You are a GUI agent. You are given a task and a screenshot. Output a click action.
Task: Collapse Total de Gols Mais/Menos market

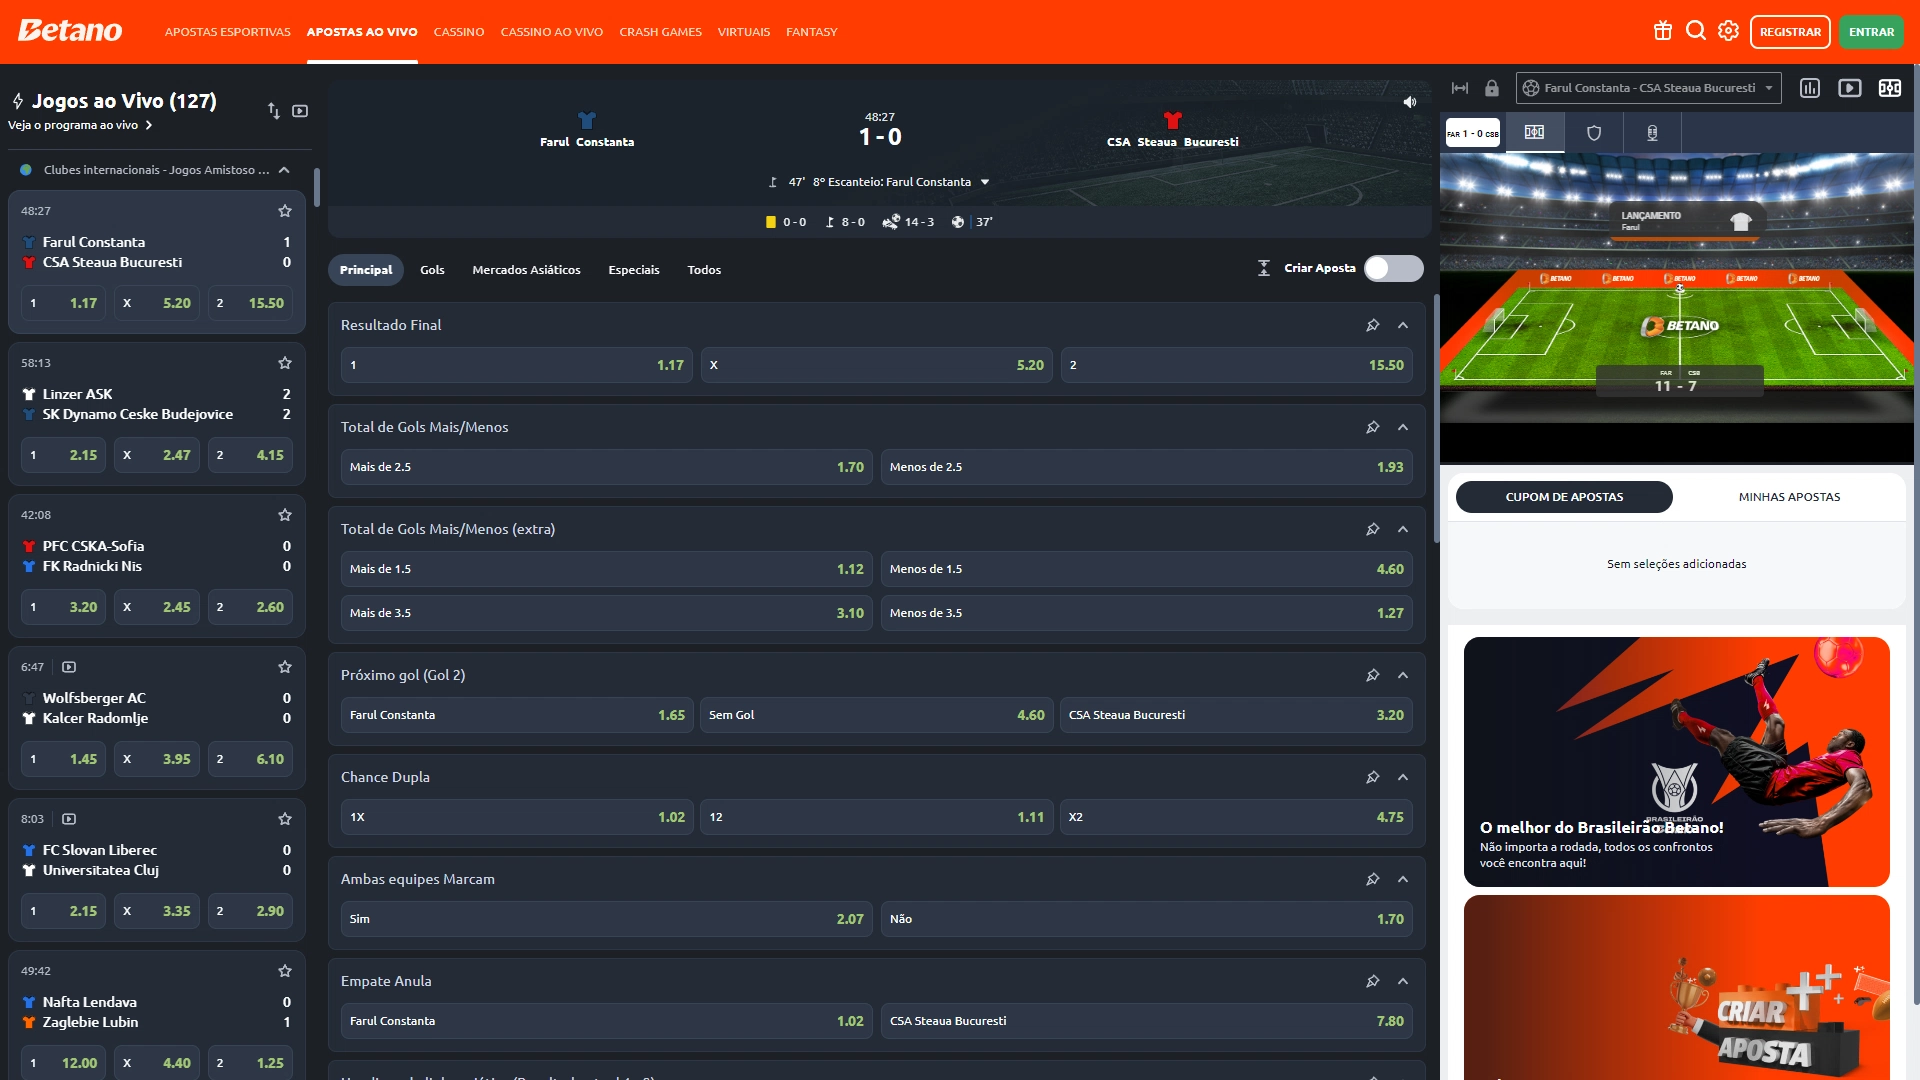pyautogui.click(x=1403, y=427)
